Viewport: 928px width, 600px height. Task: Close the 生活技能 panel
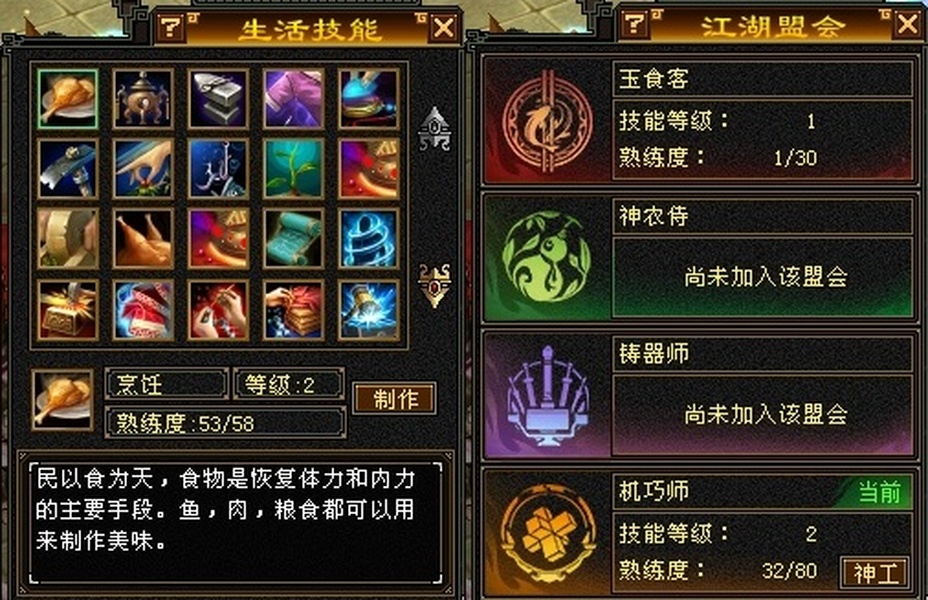(444, 27)
